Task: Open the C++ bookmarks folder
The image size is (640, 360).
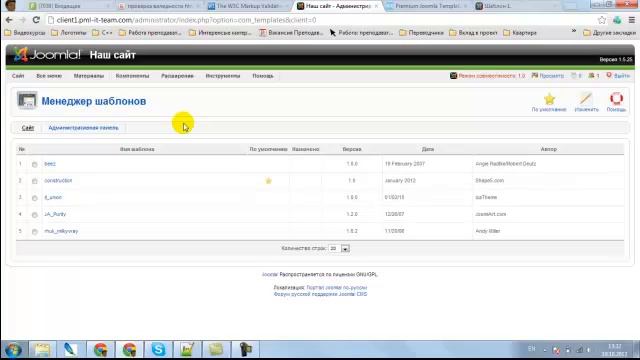Action: pyautogui.click(x=102, y=33)
